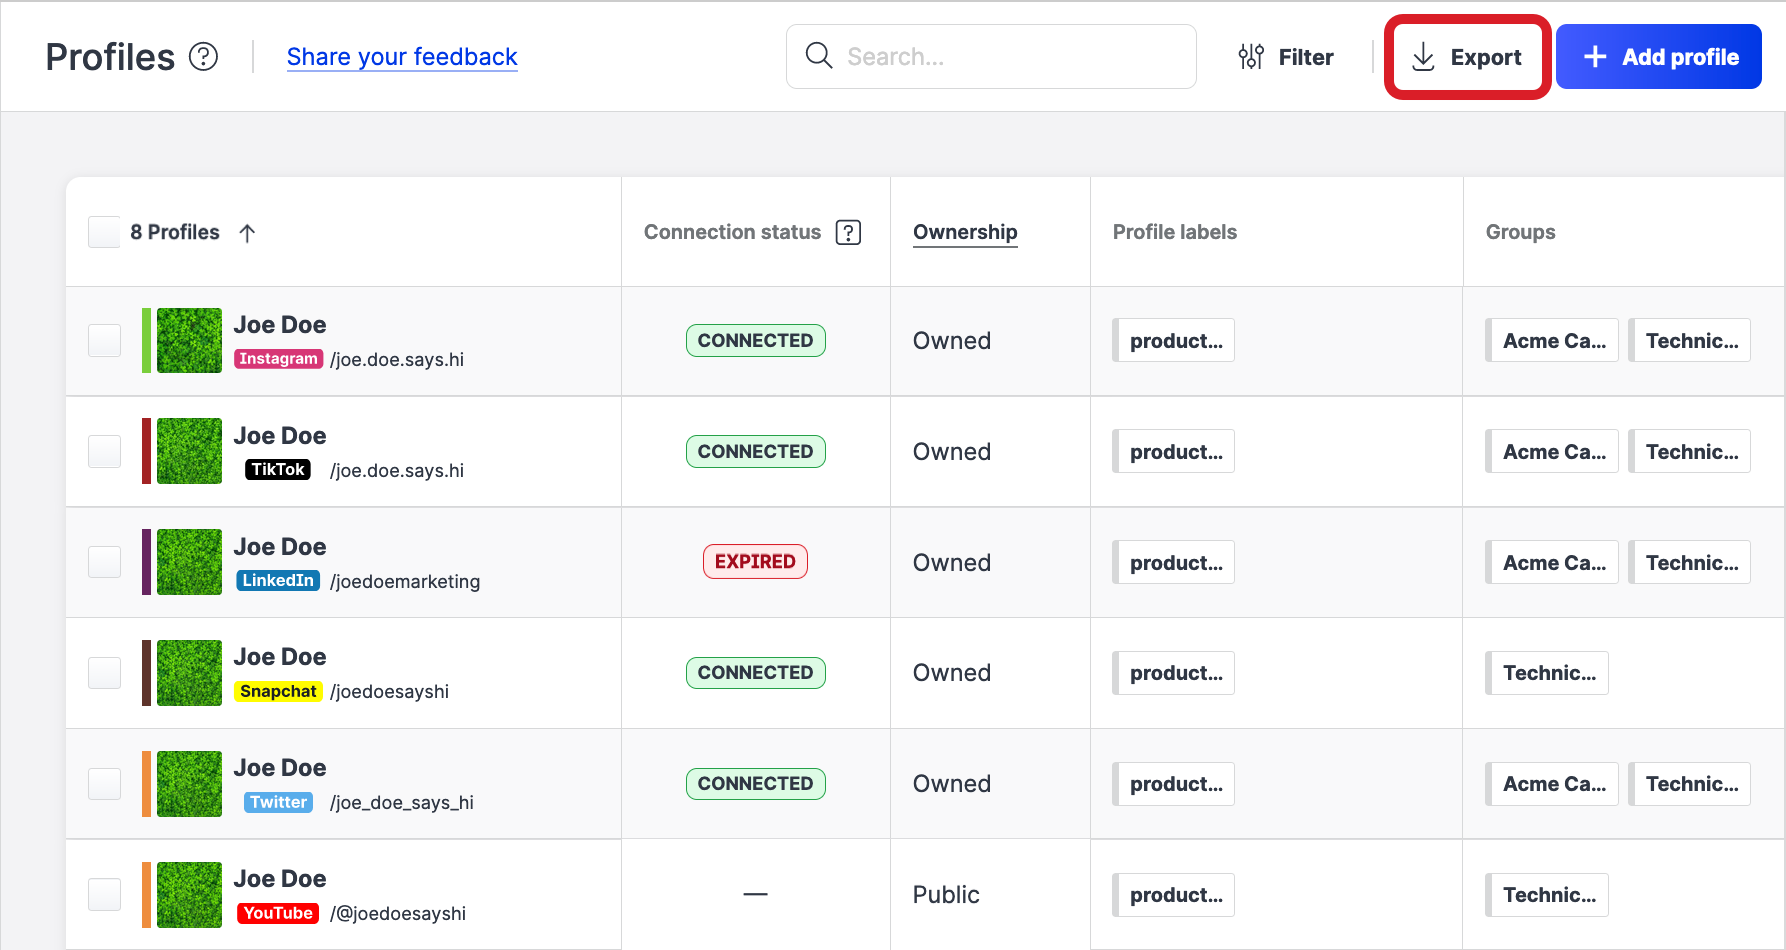Open the help tooltip beside the Profiles heading
1786x950 pixels.
coord(203,57)
